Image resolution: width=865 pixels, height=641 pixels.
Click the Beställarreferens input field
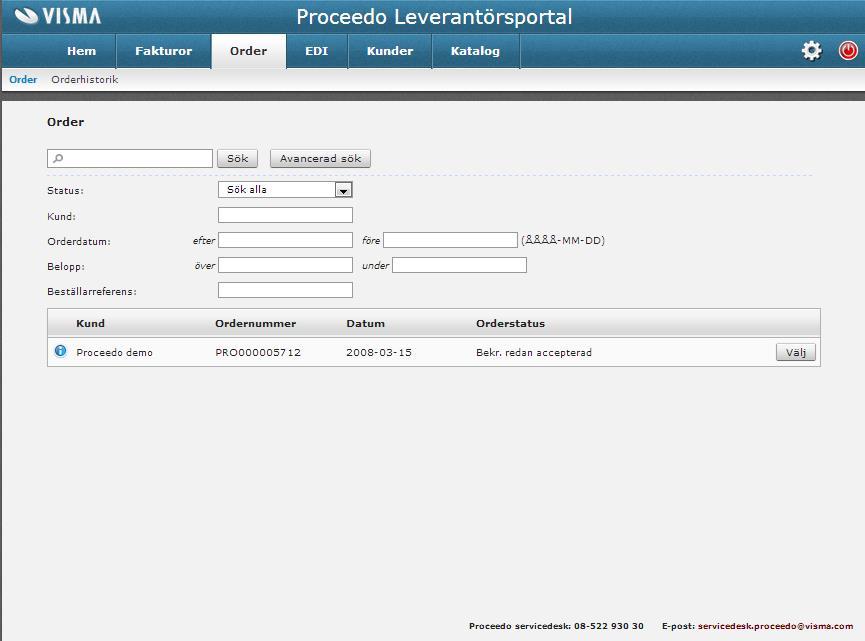[285, 290]
